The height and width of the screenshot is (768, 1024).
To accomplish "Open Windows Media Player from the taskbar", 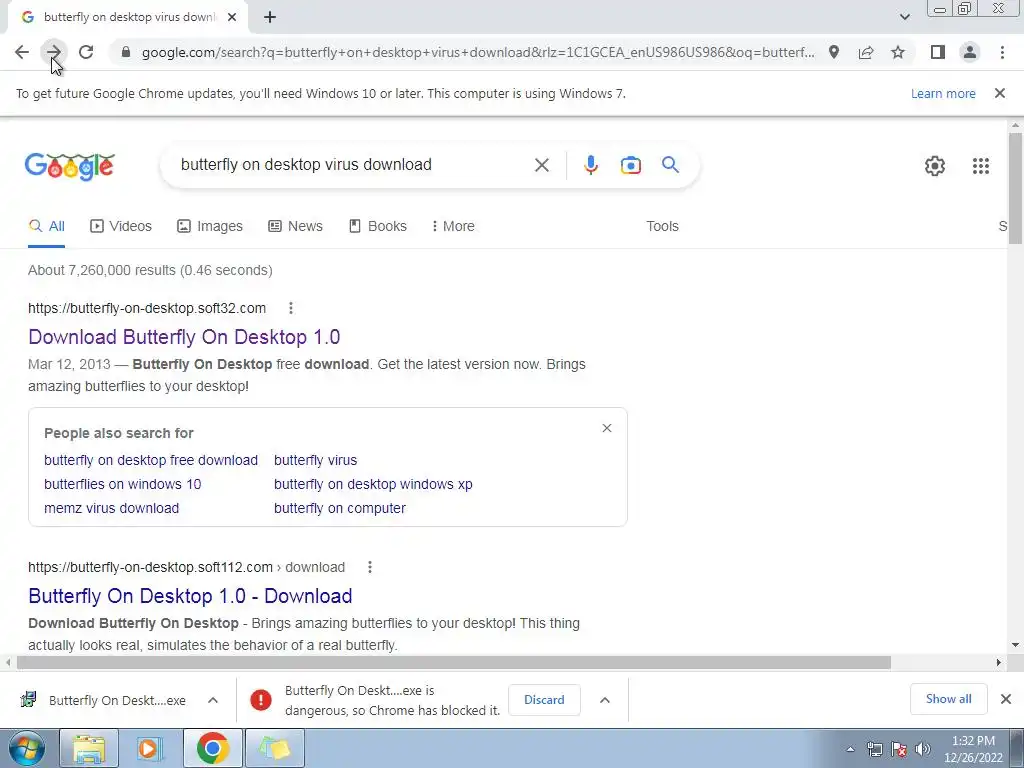I will click(x=150, y=748).
